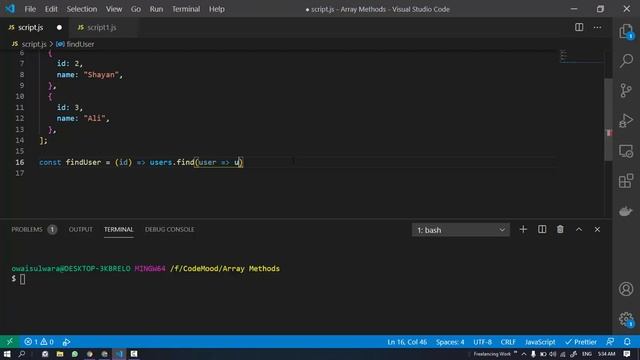Close the terminal panel
The image size is (640, 360).
(x=597, y=229)
